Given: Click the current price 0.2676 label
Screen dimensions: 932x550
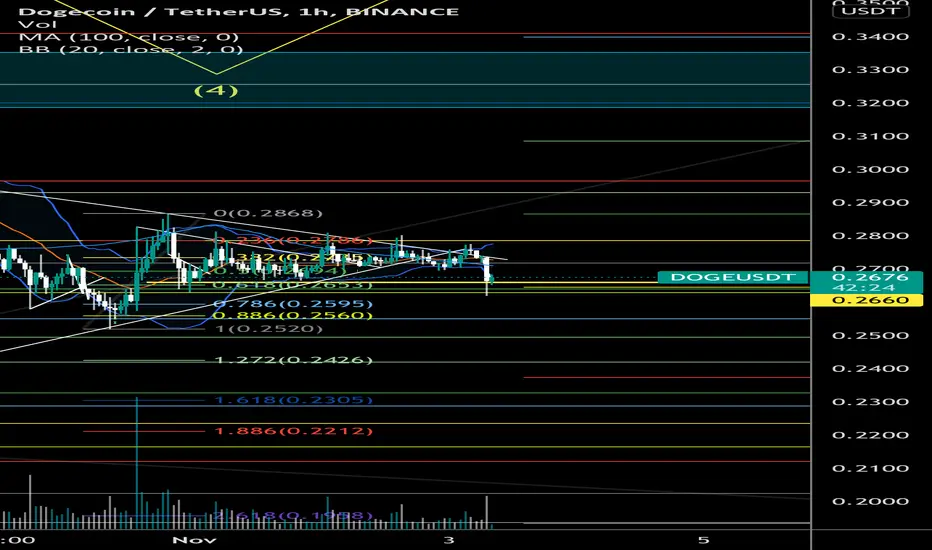Looking at the screenshot, I should [x=870, y=277].
